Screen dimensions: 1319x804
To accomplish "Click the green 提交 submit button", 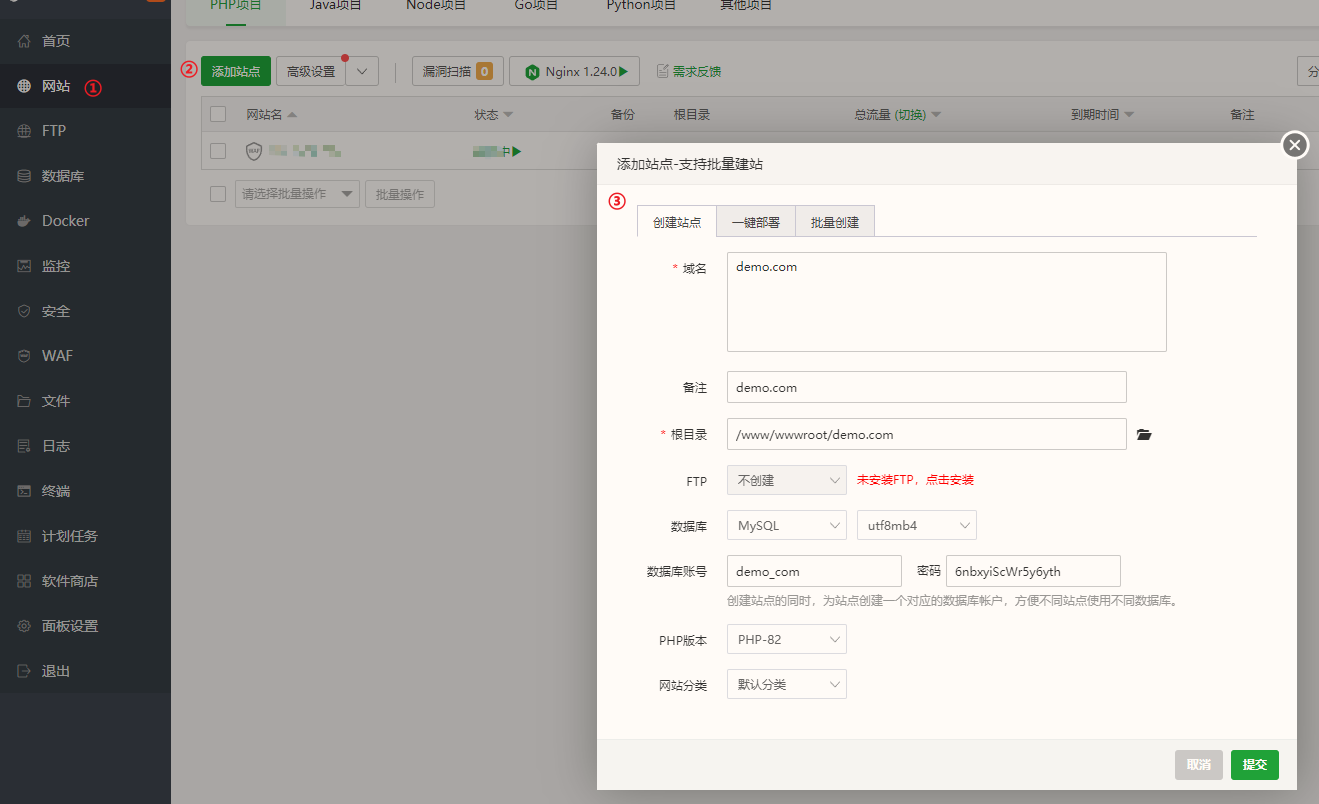I will point(1255,765).
